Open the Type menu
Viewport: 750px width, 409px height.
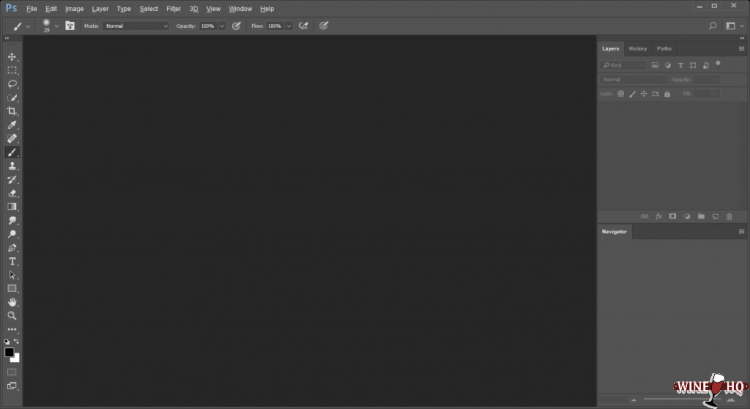click(123, 9)
